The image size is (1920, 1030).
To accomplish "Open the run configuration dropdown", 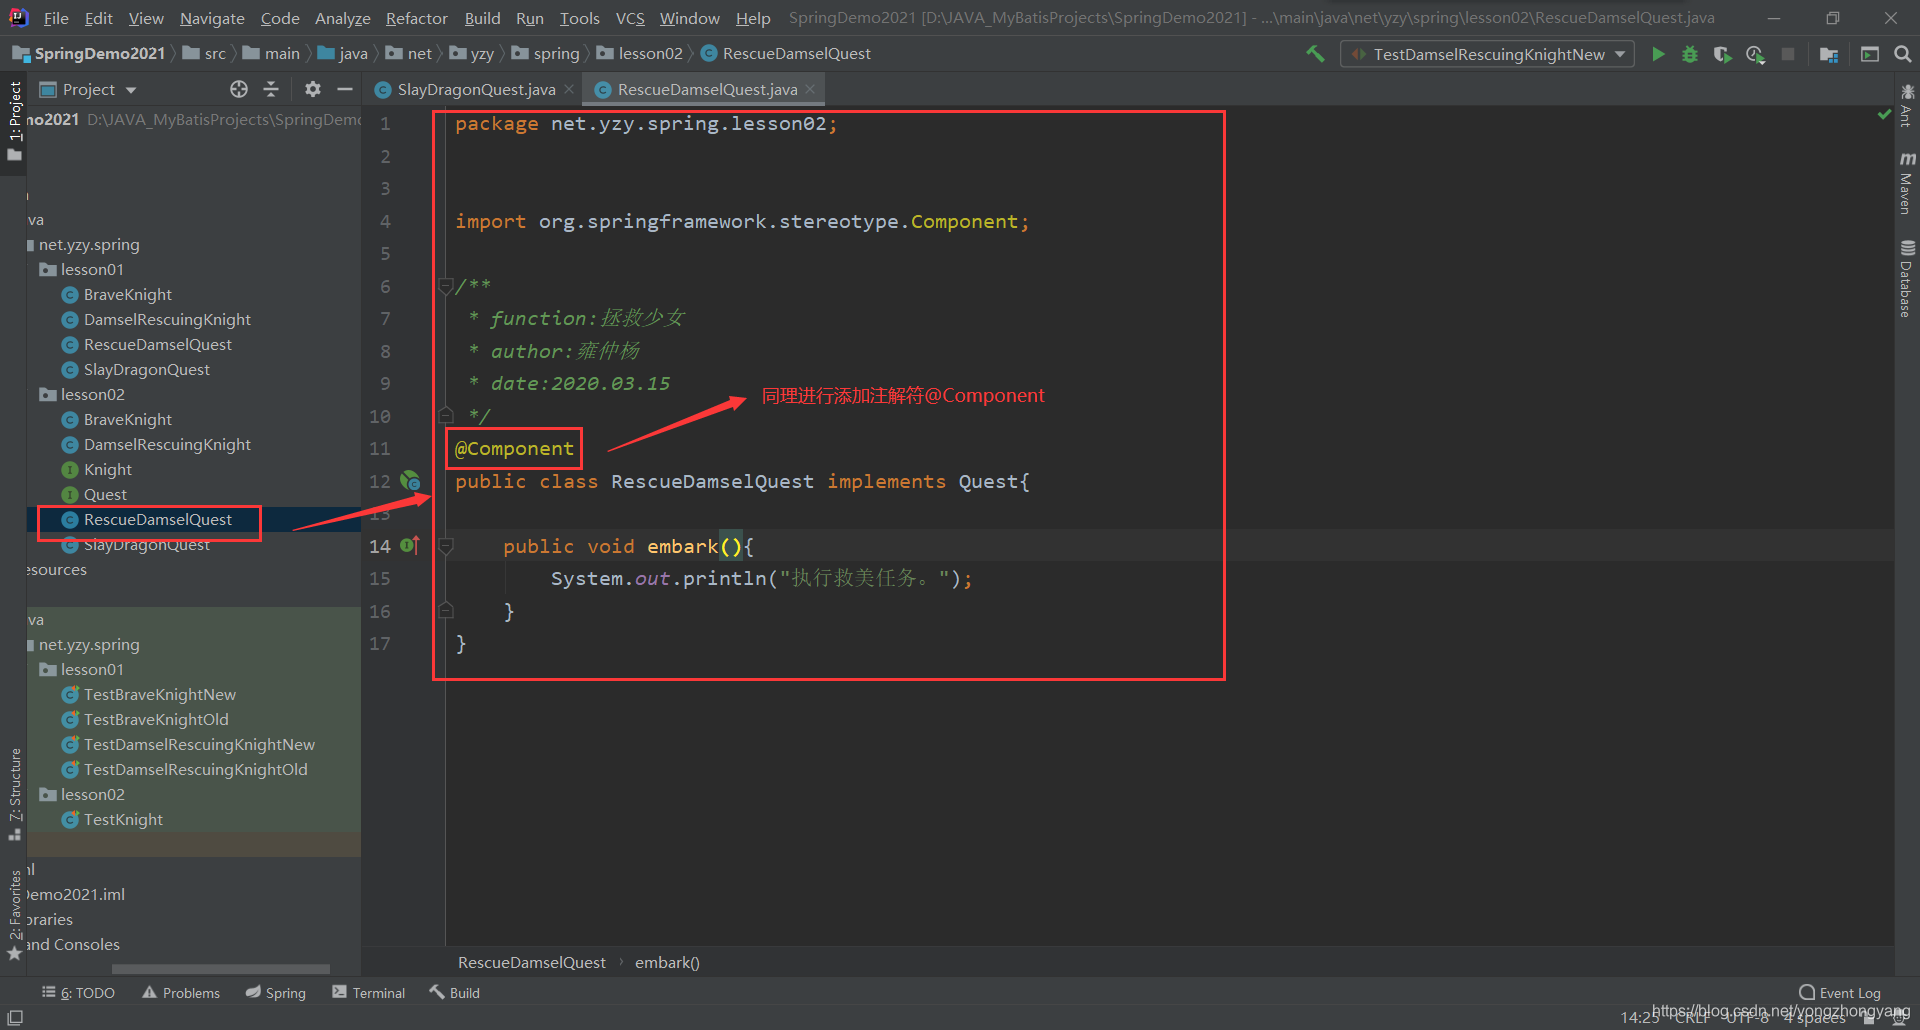I will pos(1488,54).
